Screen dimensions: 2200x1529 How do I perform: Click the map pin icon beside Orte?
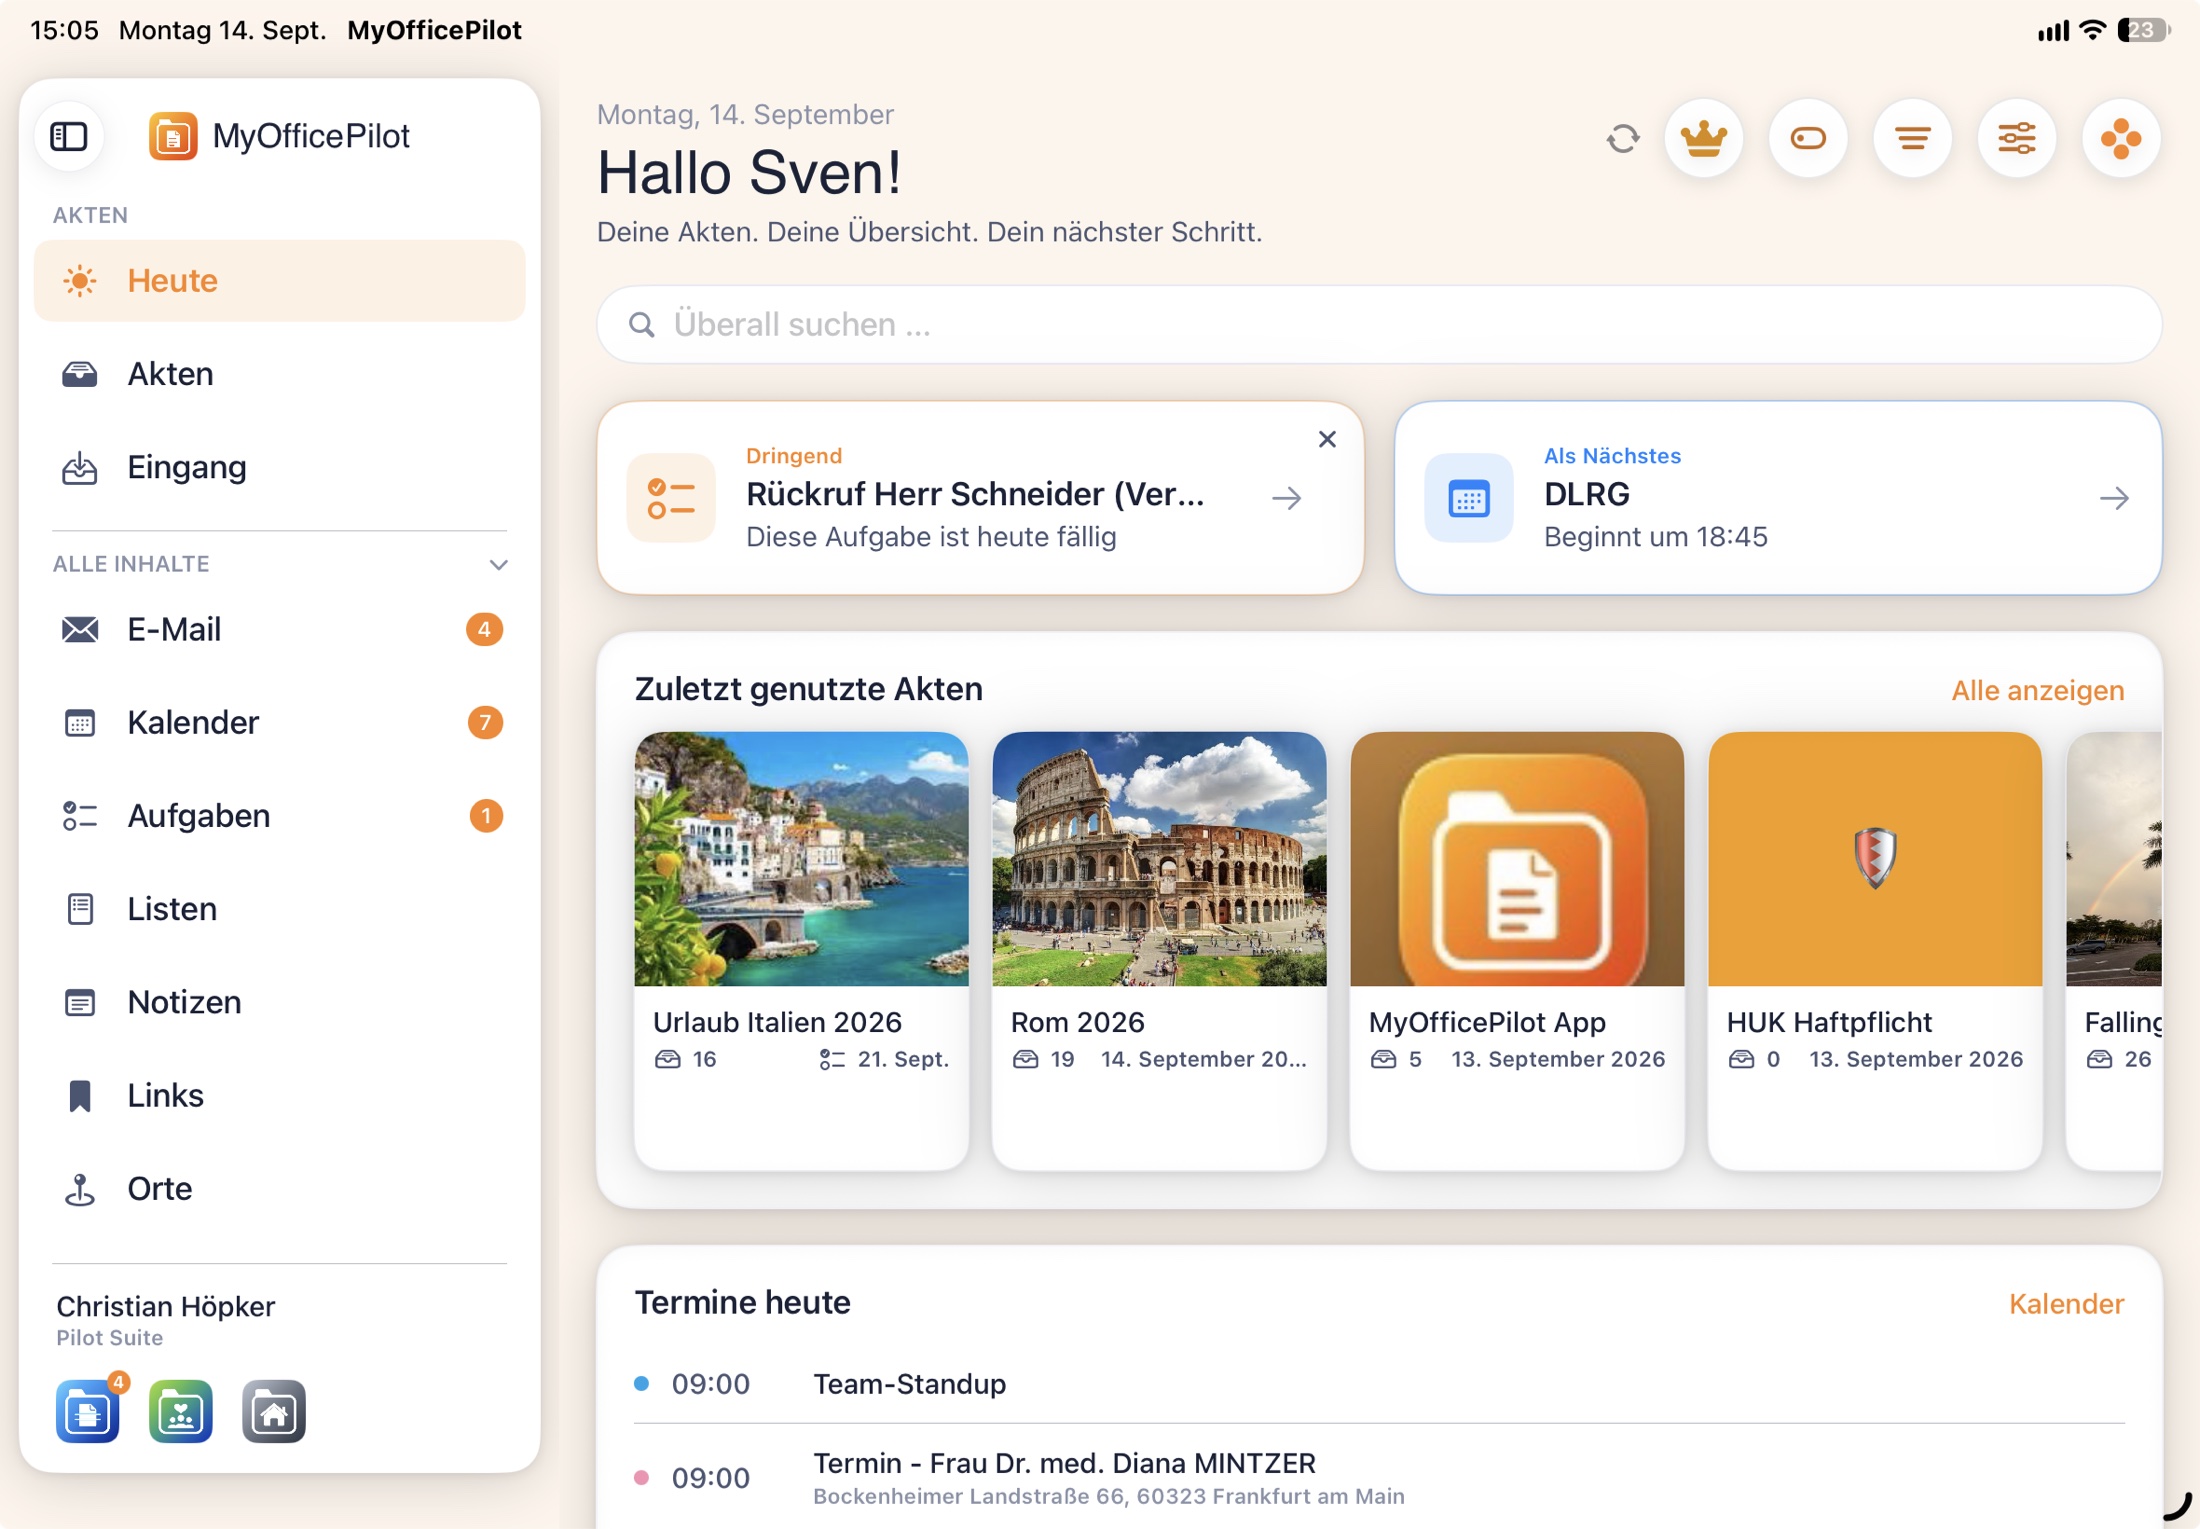point(80,1189)
